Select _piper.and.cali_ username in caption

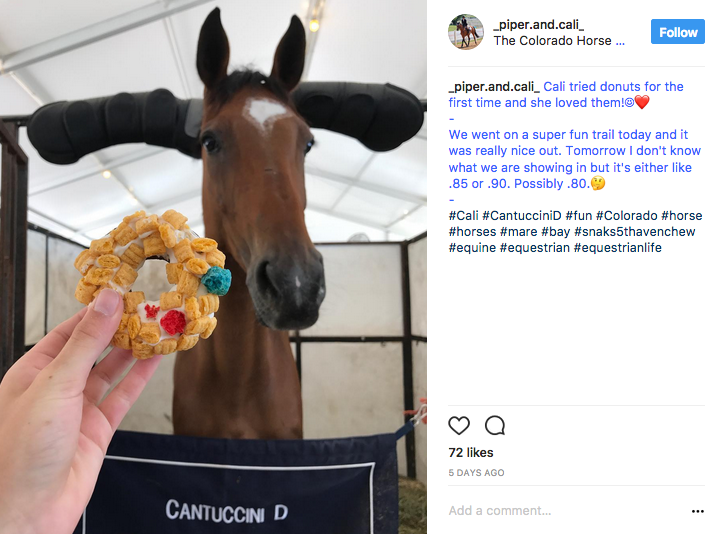(494, 87)
